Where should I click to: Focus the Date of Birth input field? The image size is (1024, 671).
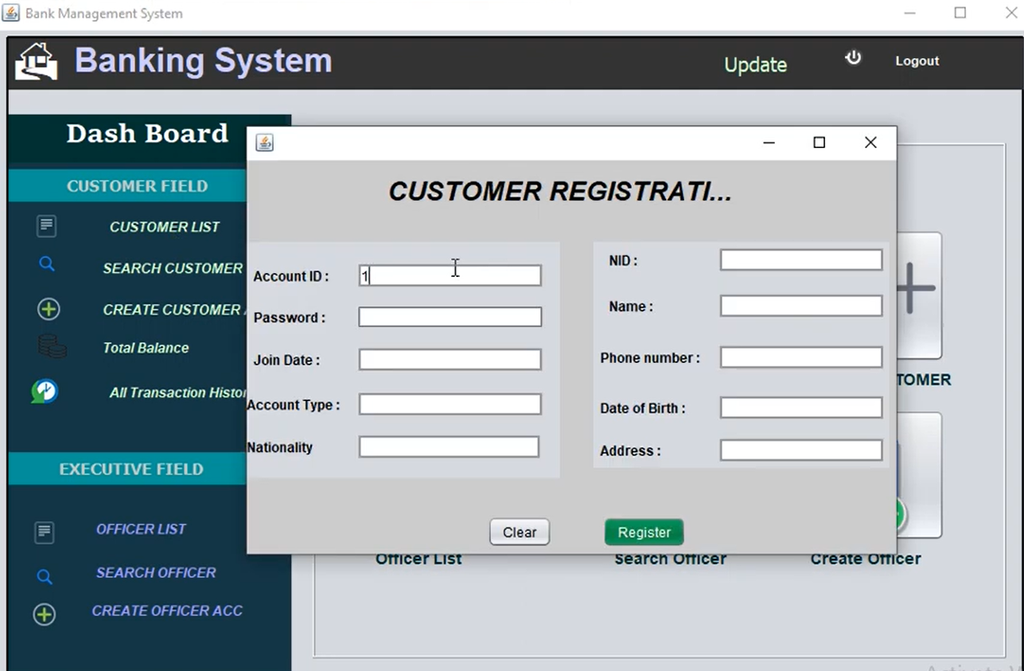801,407
